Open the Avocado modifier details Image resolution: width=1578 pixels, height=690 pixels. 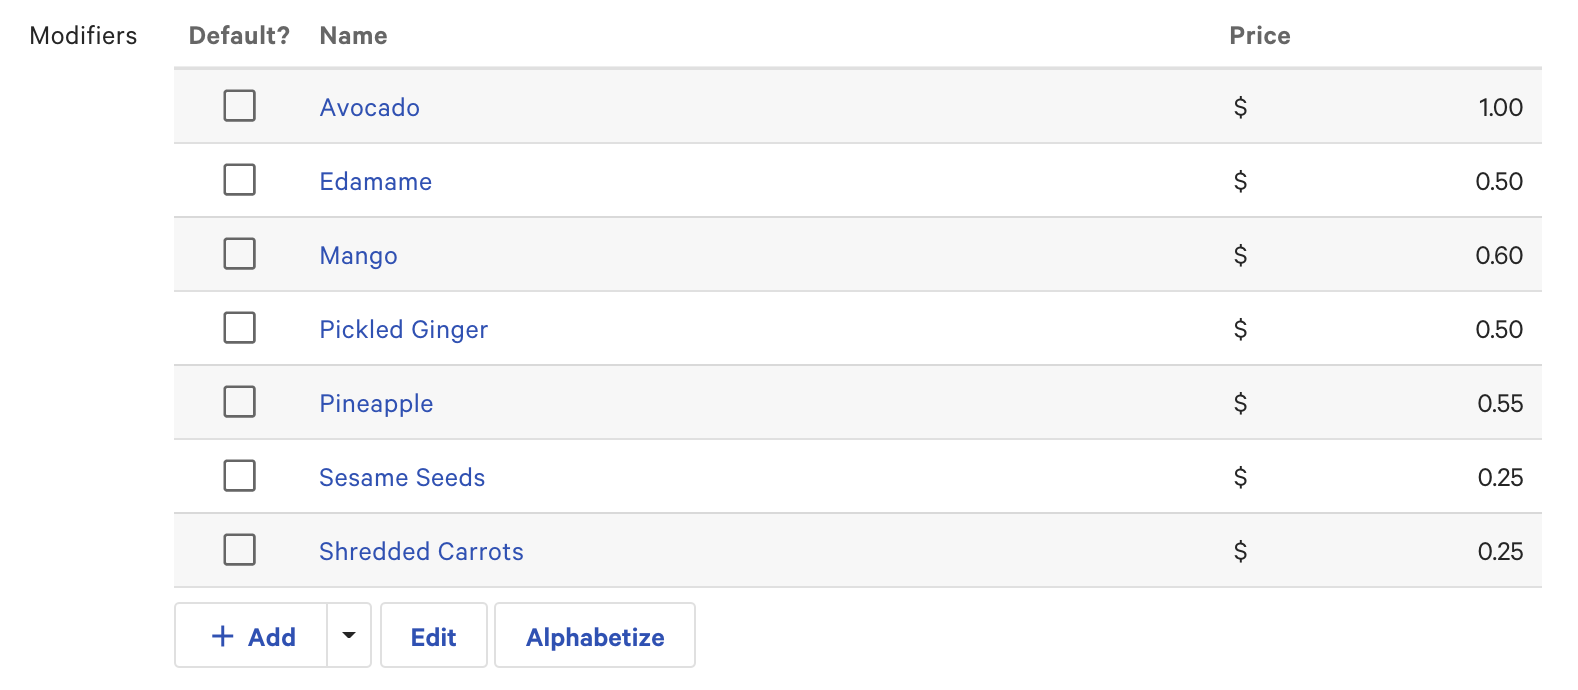[369, 108]
